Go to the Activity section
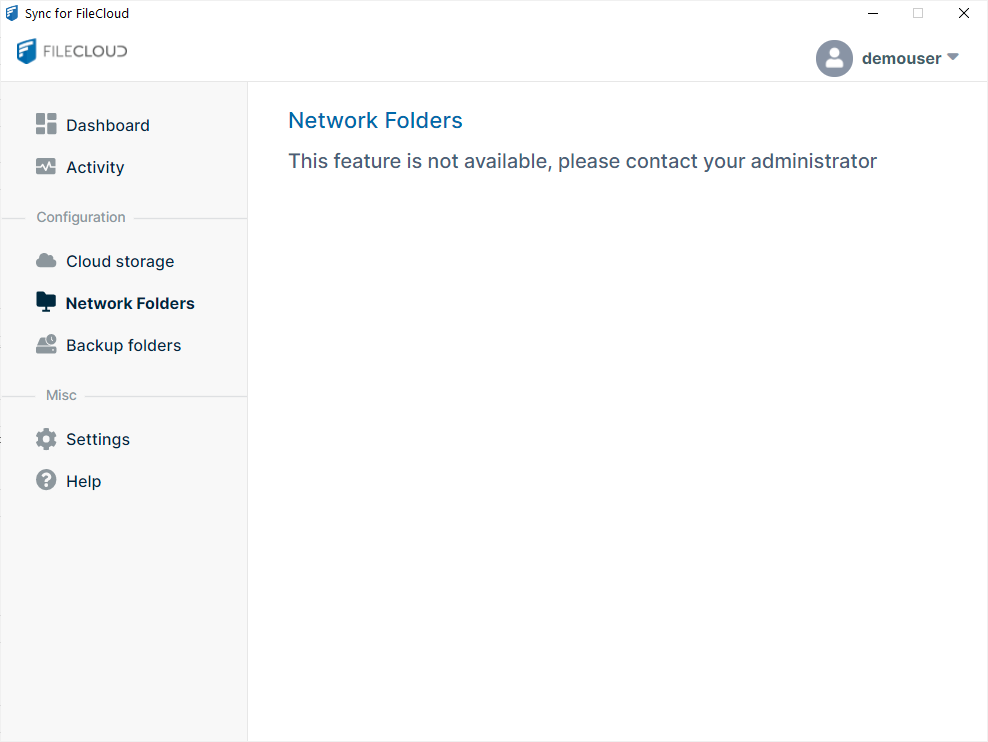 pyautogui.click(x=95, y=167)
